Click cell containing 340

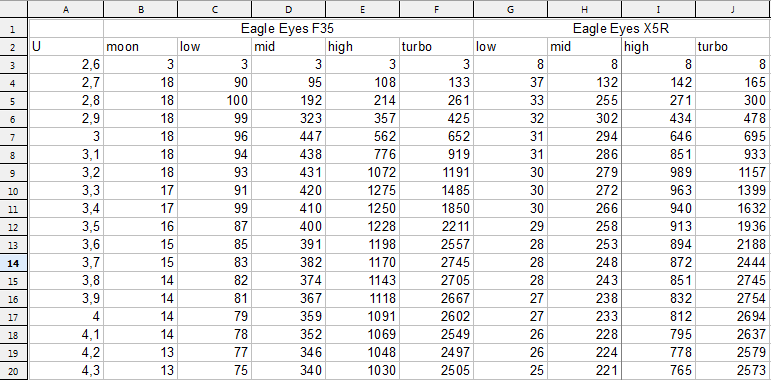pyautogui.click(x=289, y=371)
